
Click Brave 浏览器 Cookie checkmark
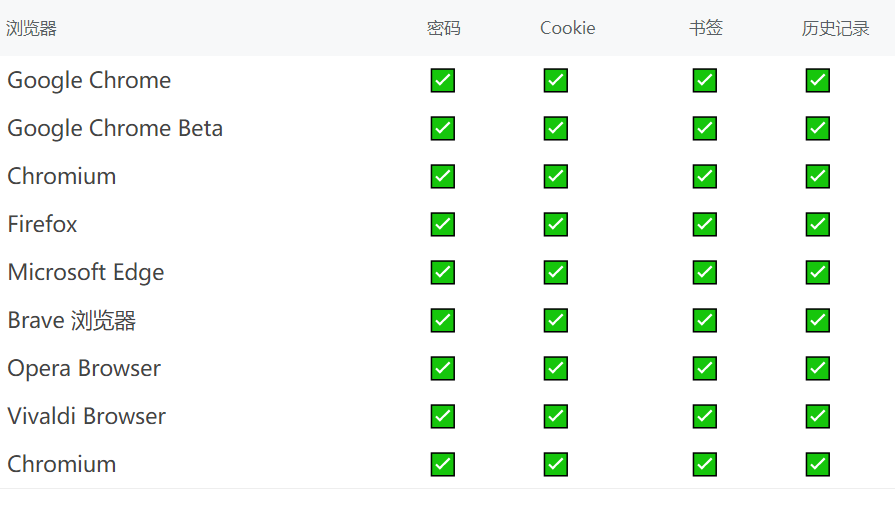tap(556, 320)
